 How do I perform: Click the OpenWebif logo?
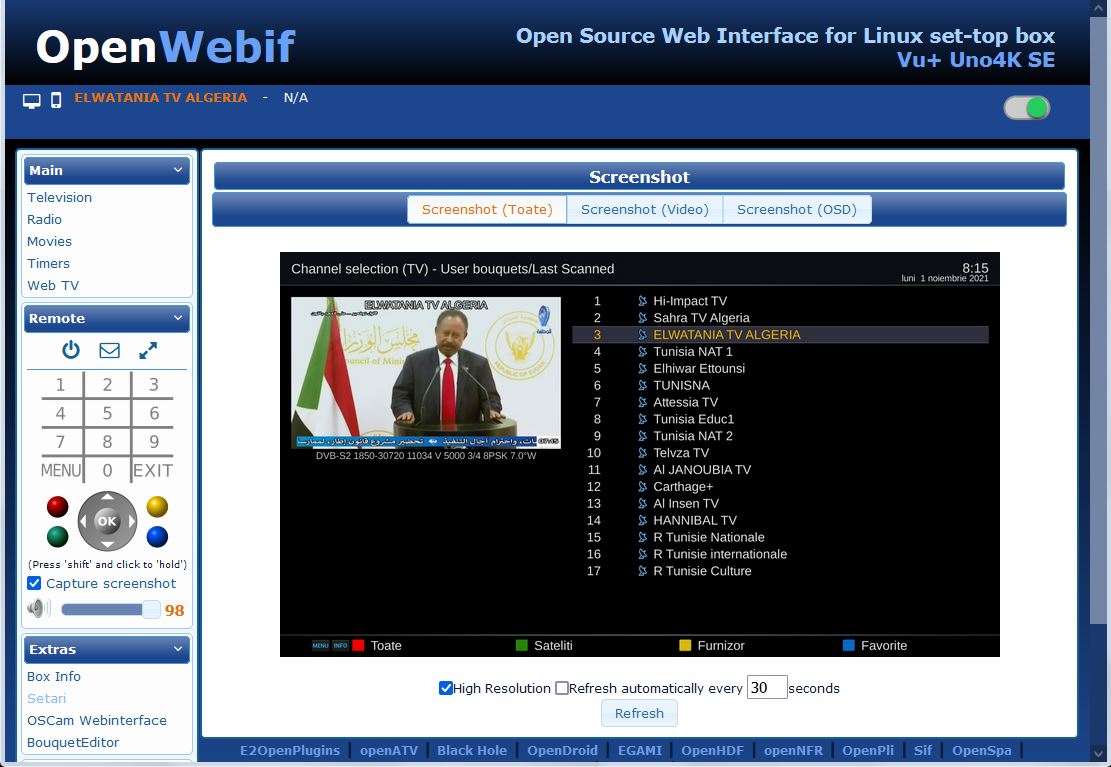166,47
